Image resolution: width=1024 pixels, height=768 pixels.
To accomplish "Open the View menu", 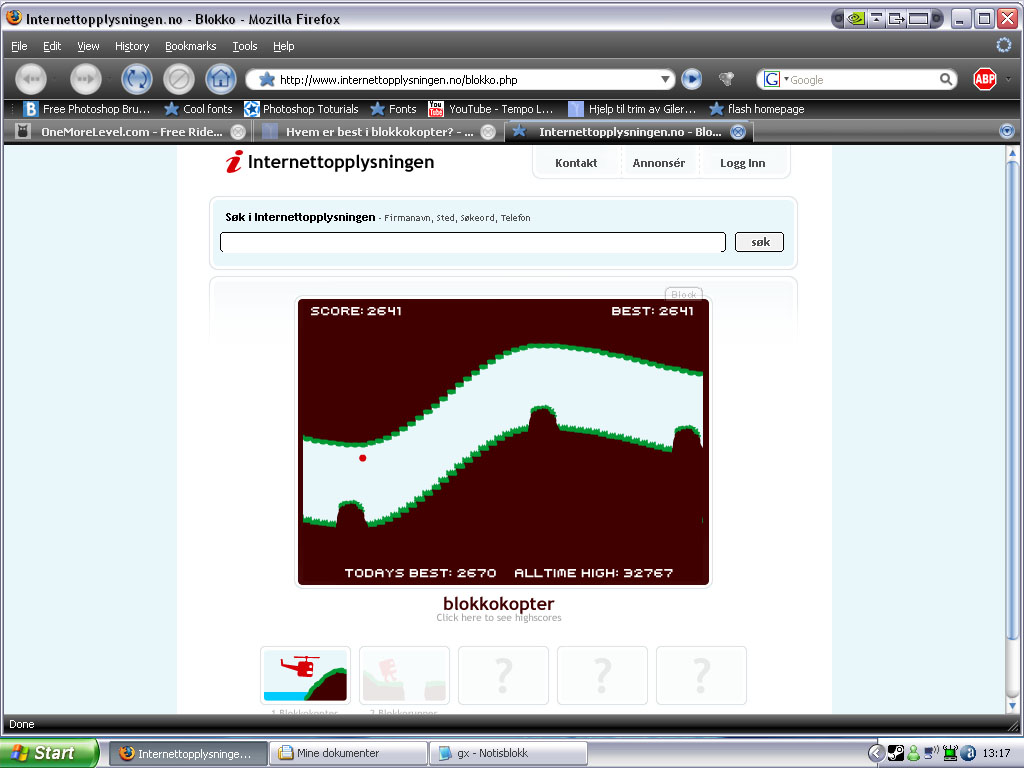I will [88, 46].
